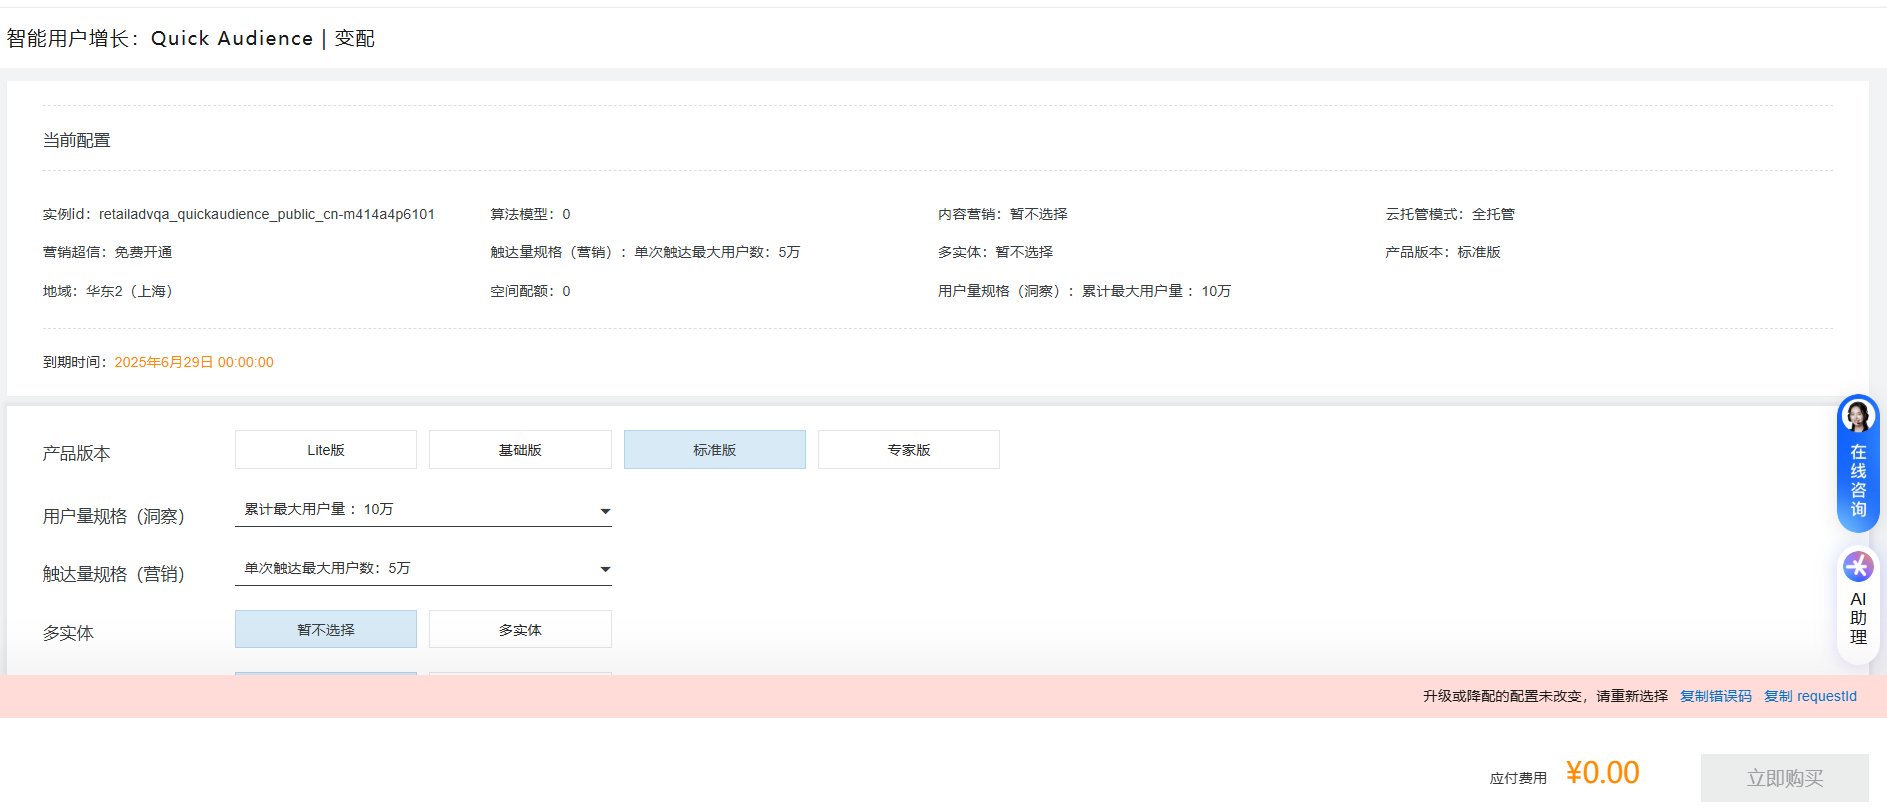Click the arrow of the 累计最大用户量 10万 selector
This screenshot has width=1887, height=808.
tap(605, 511)
